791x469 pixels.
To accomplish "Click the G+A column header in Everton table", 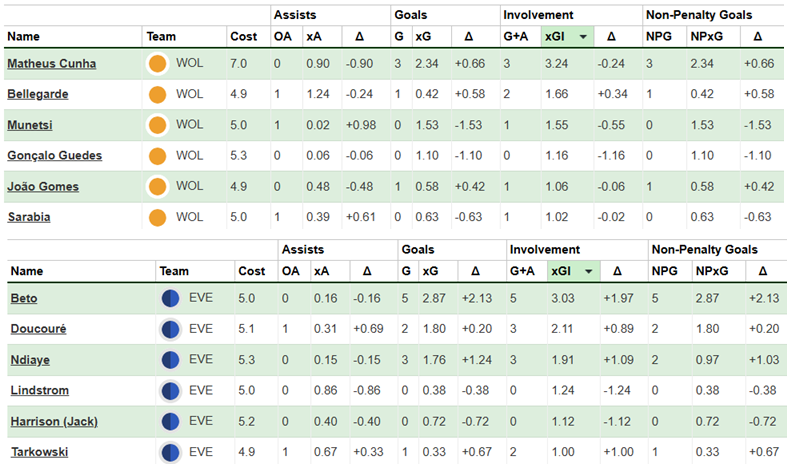I will point(523,271).
